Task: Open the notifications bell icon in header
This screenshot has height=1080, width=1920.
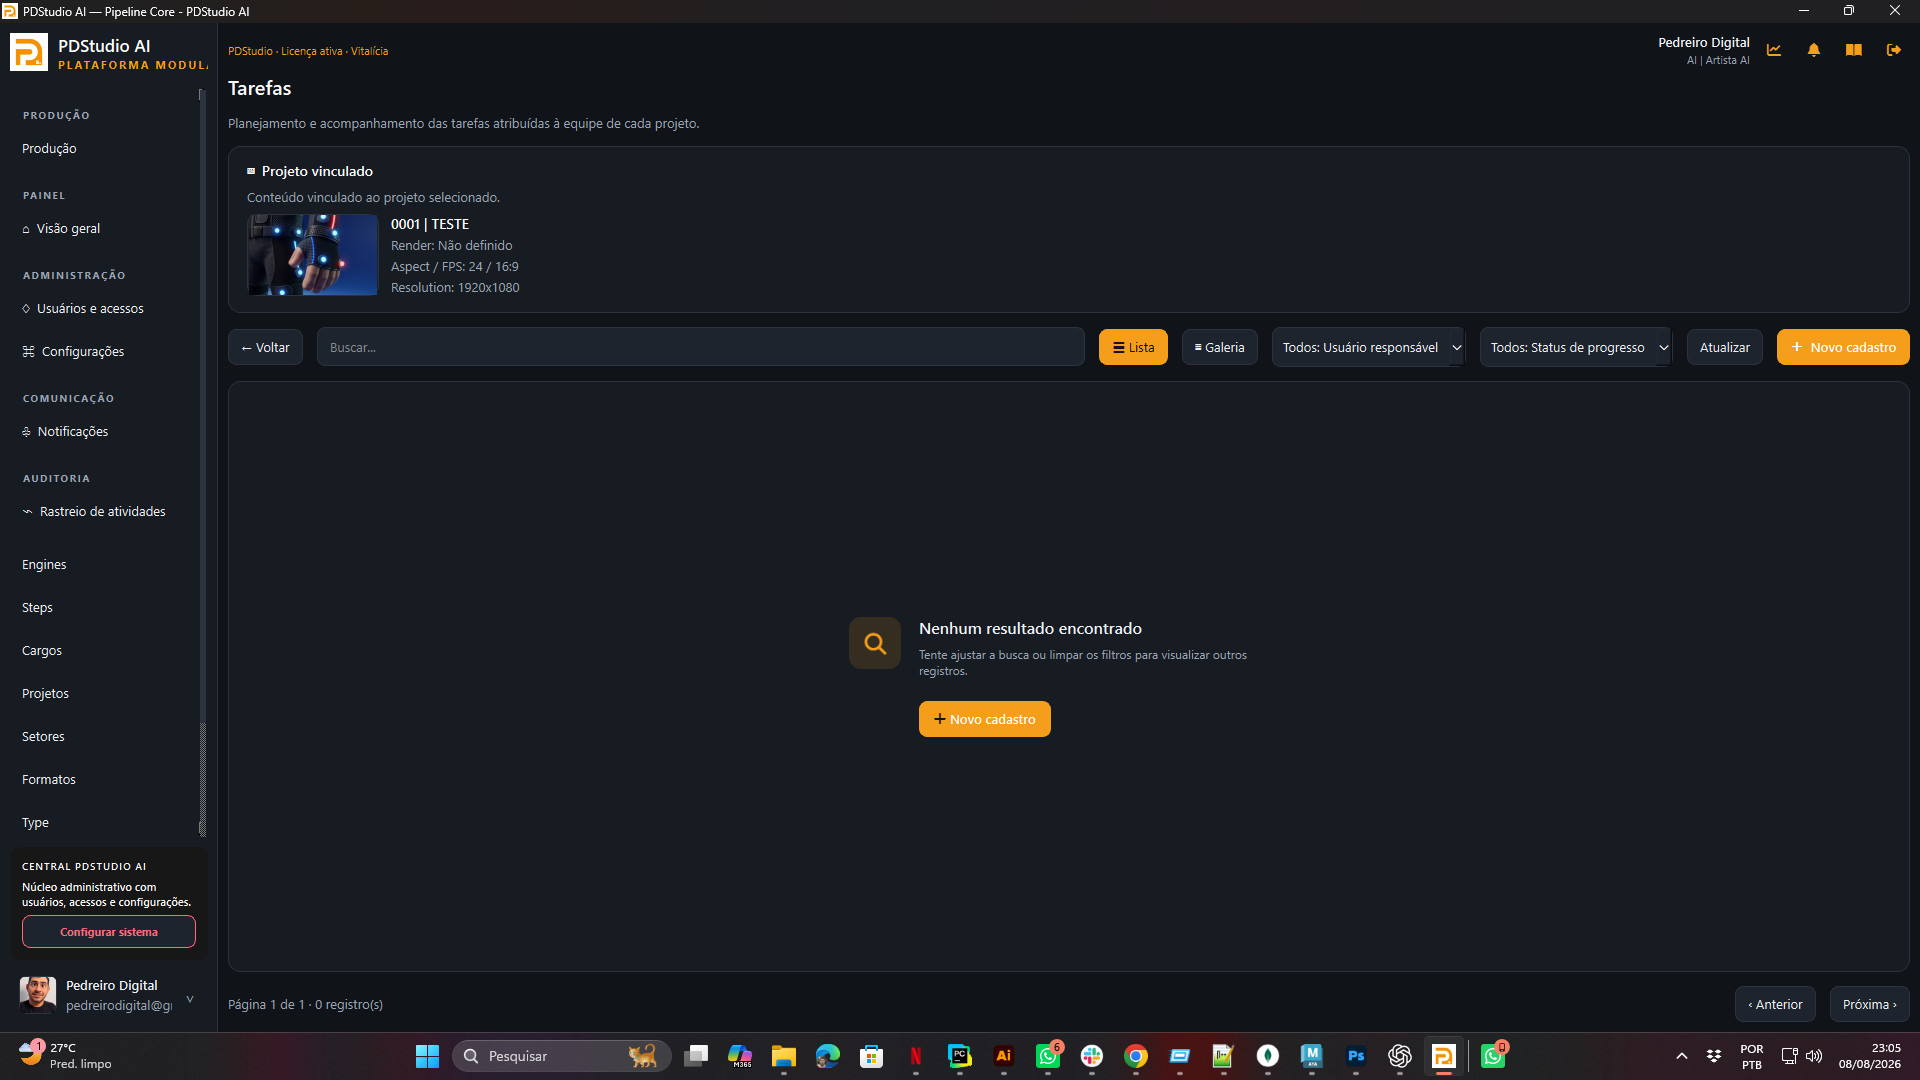Action: (x=1814, y=50)
